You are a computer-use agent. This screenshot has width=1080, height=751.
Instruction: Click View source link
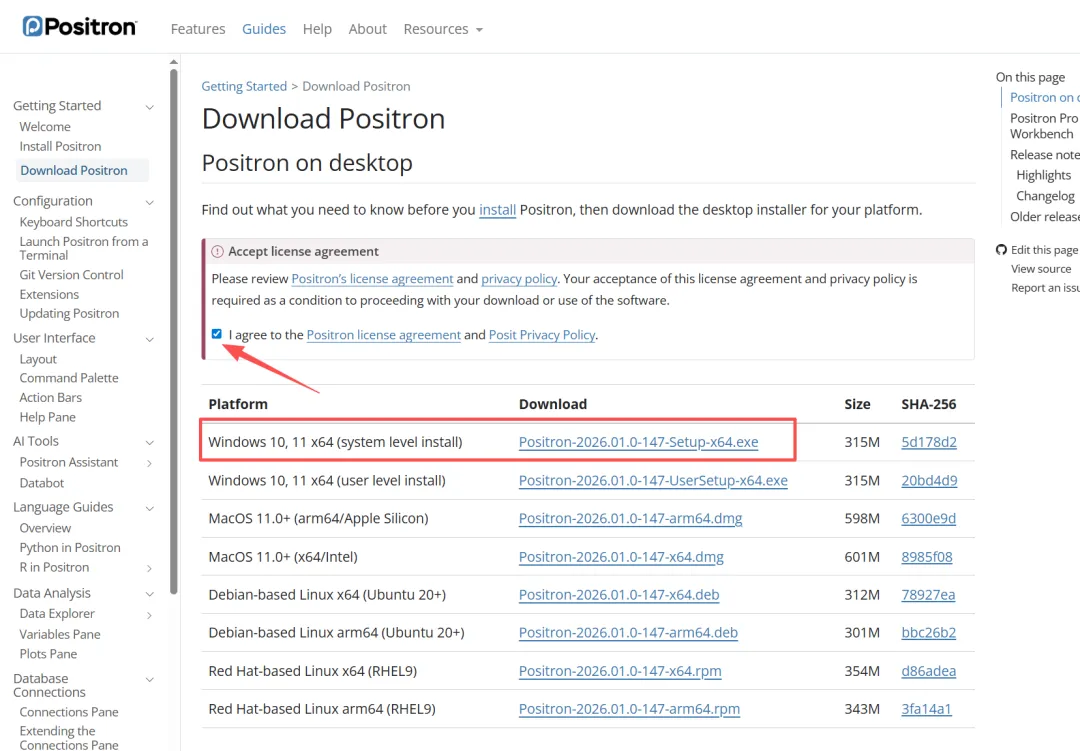click(1041, 269)
